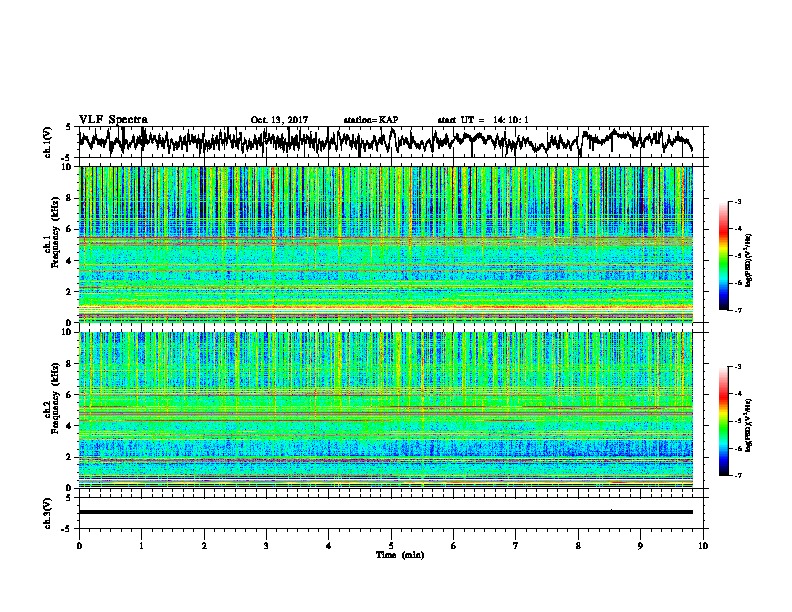
Task: Click the "ch.1(V)" waveform axis label
Action: pos(48,142)
